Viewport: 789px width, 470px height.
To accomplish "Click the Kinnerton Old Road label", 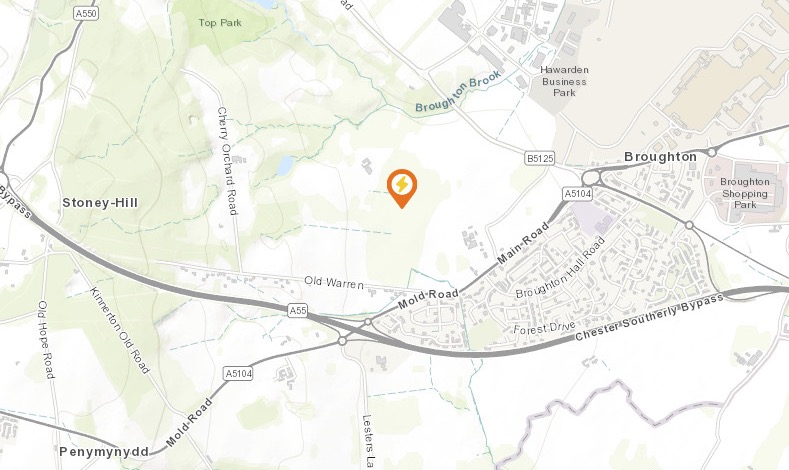I will (120, 331).
